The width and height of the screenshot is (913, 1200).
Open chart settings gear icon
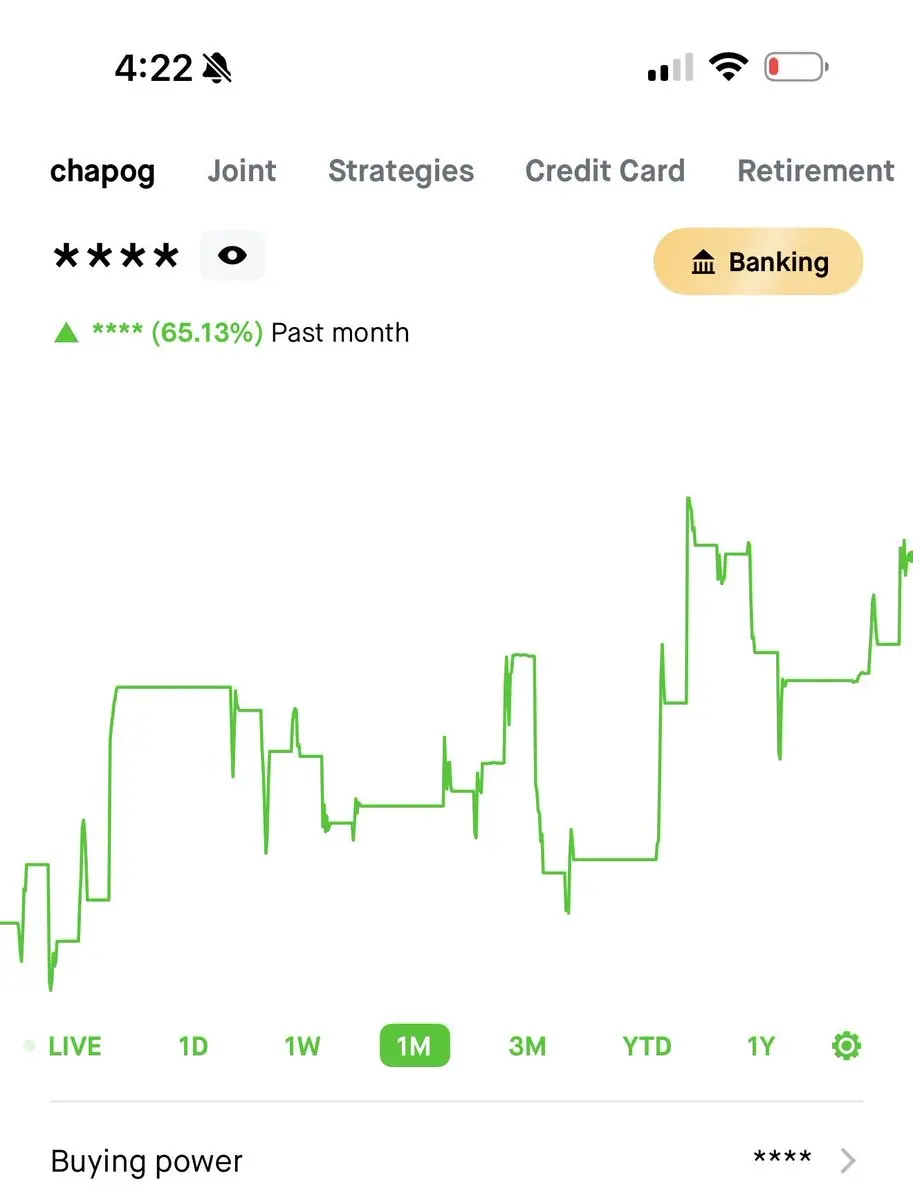pos(846,1047)
